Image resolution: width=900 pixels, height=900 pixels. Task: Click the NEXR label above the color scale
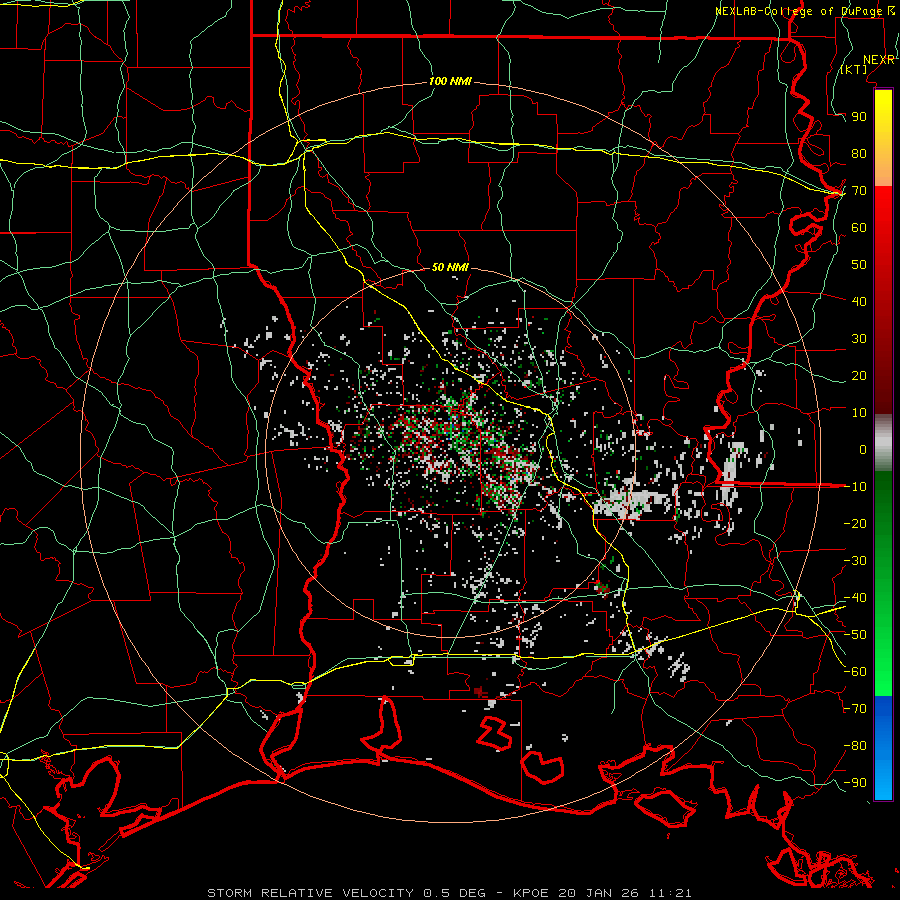click(879, 60)
